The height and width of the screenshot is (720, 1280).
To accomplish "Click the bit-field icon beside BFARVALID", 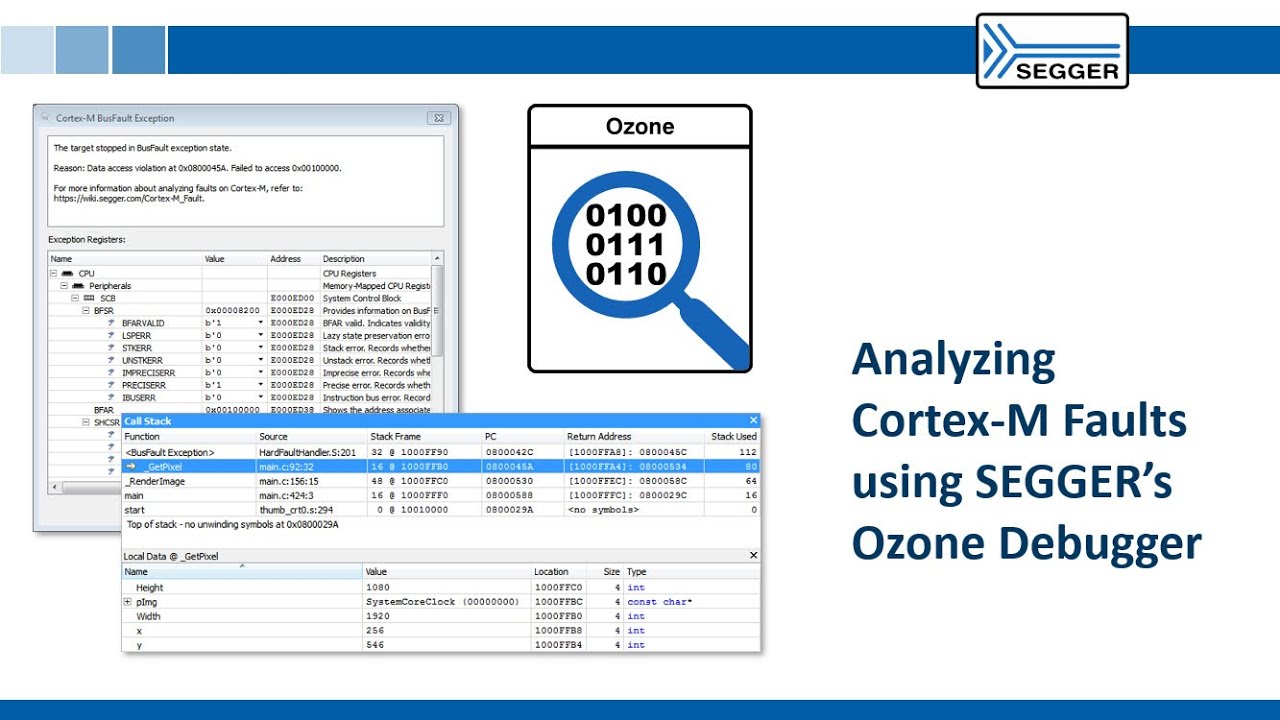I will 112,323.
